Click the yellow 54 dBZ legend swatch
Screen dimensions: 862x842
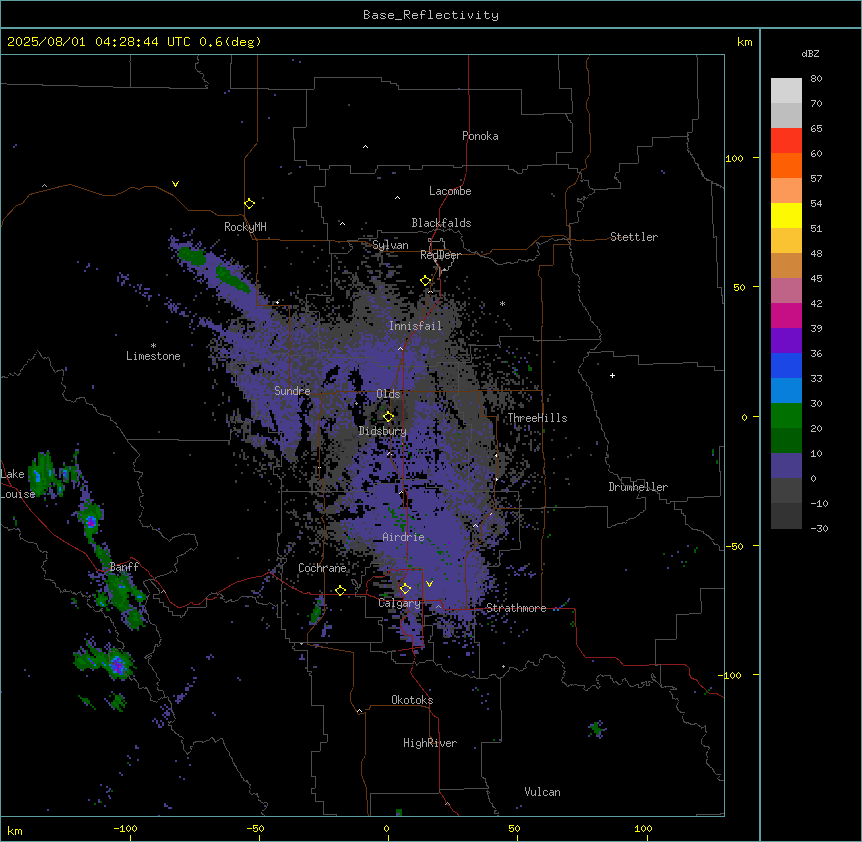(786, 215)
